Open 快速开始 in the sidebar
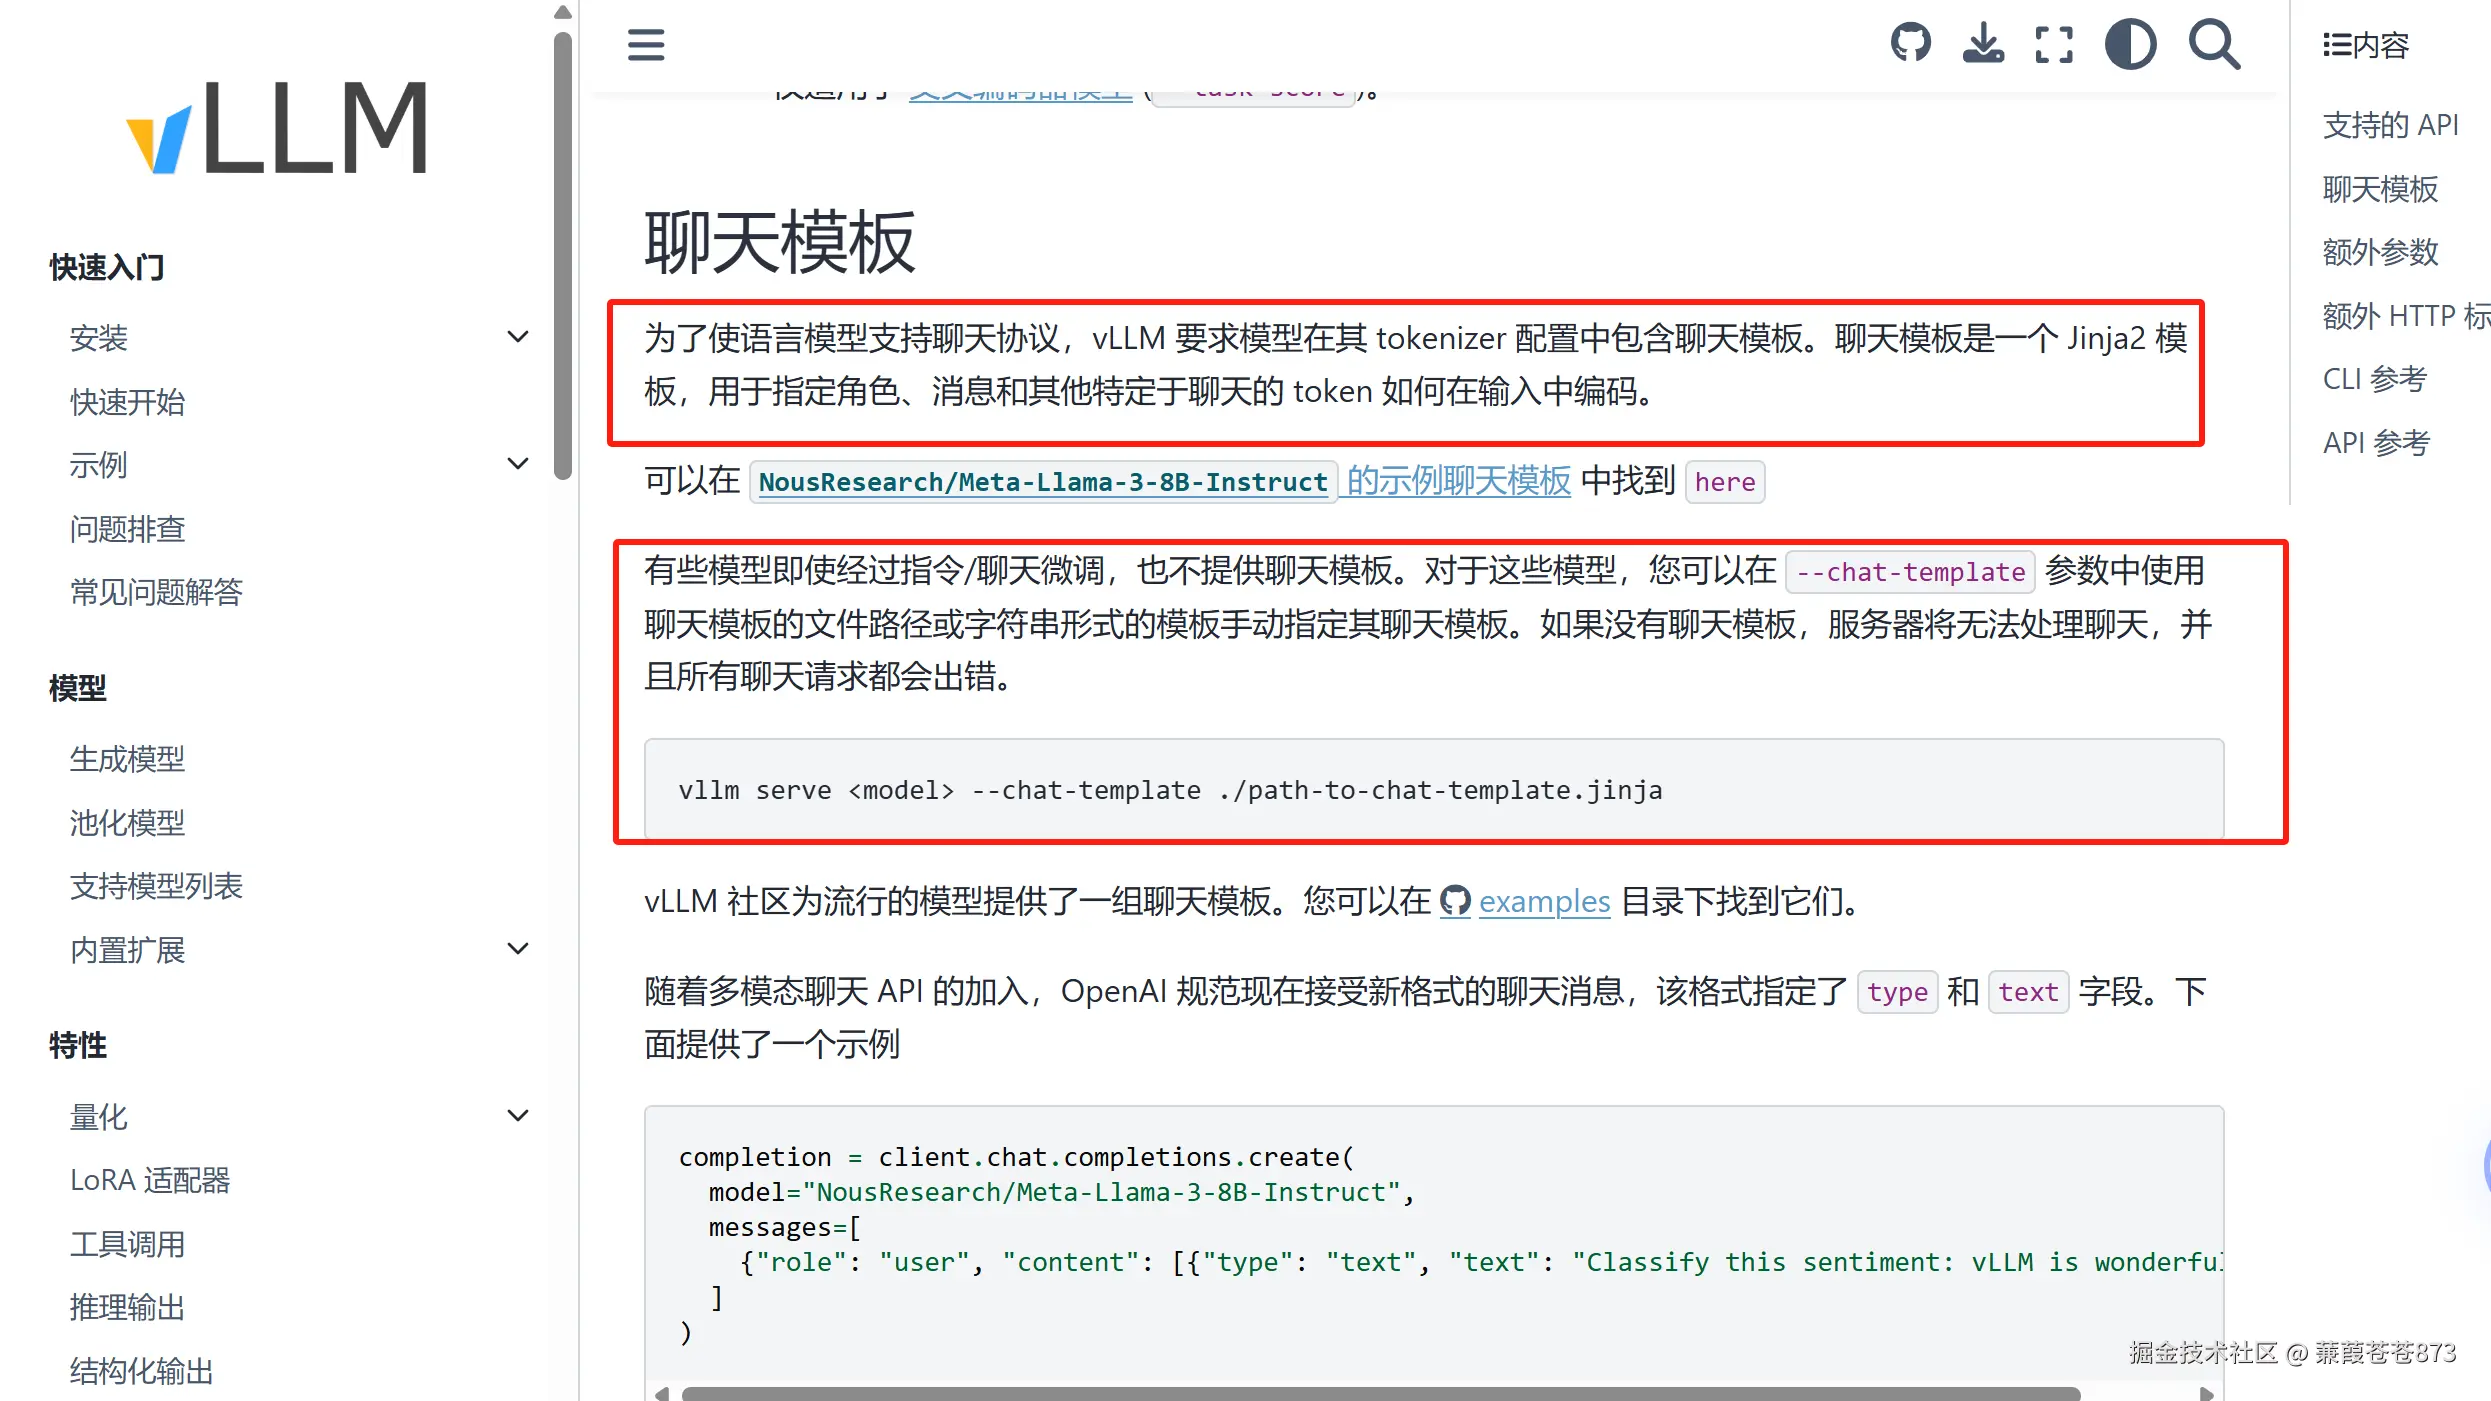 click(127, 402)
